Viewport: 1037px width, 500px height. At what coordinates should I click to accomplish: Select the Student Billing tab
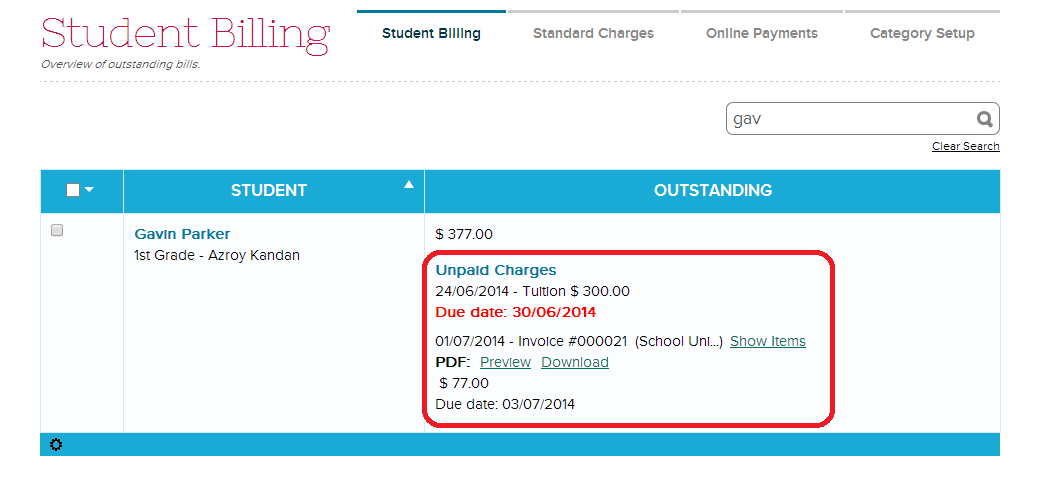click(x=431, y=33)
